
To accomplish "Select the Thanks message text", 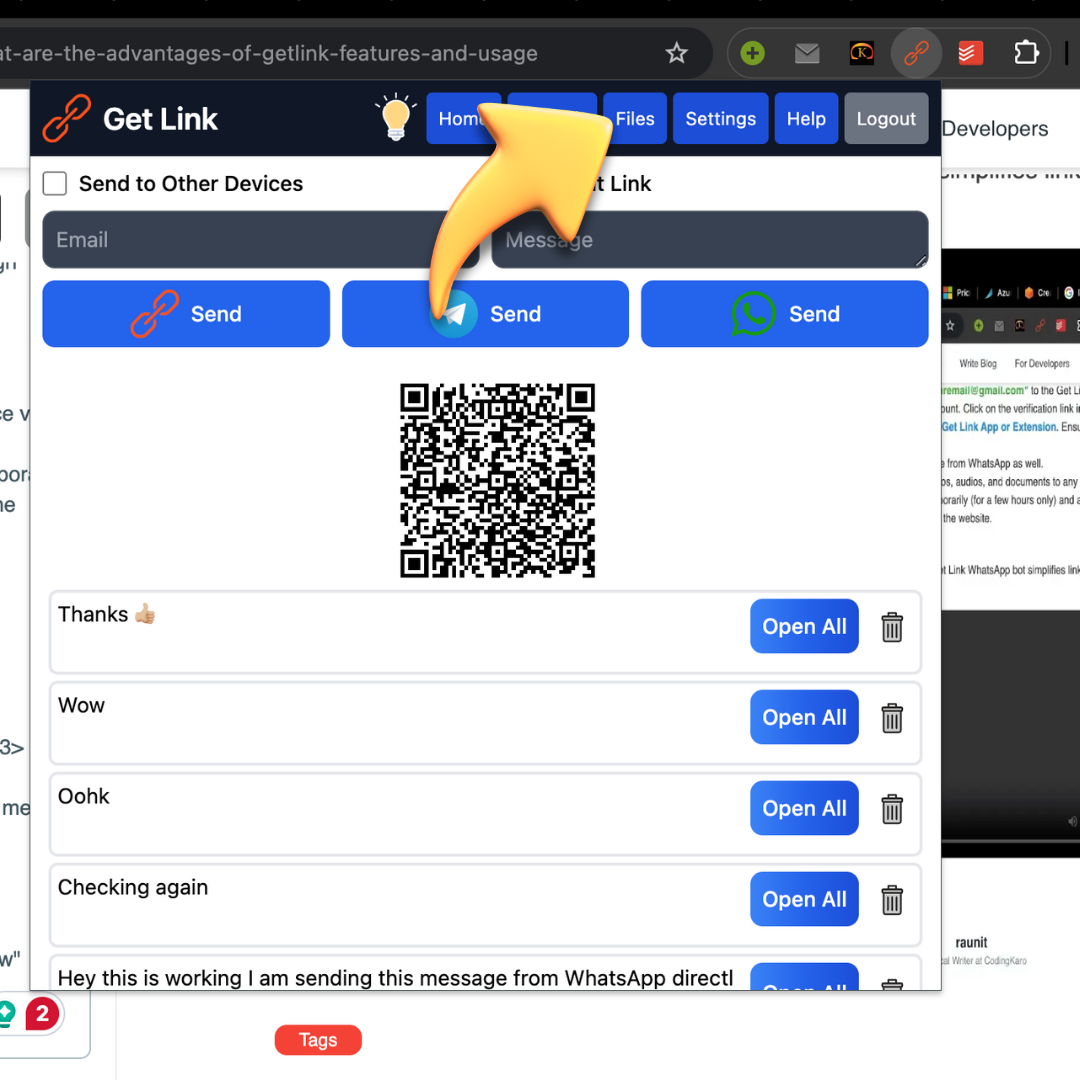I will click(107, 614).
